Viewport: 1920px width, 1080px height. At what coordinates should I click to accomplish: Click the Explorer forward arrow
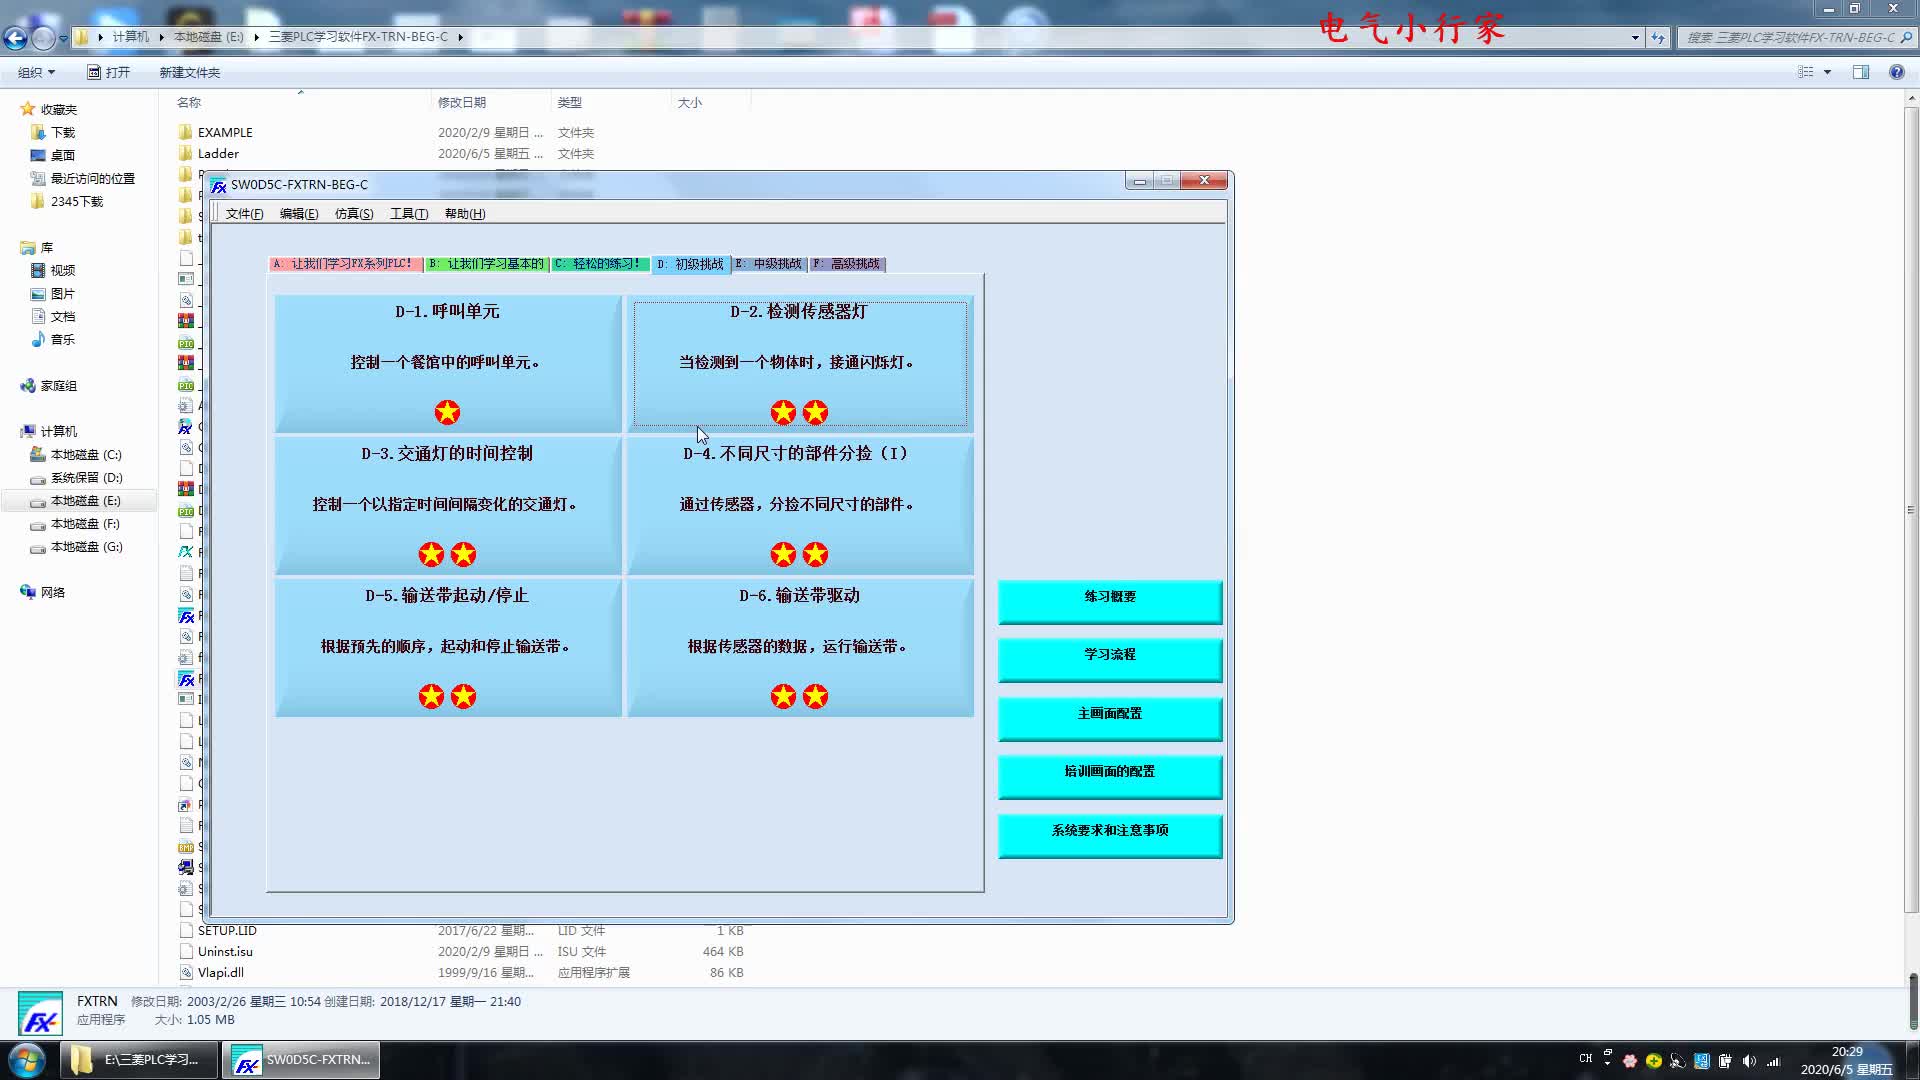pos(43,38)
